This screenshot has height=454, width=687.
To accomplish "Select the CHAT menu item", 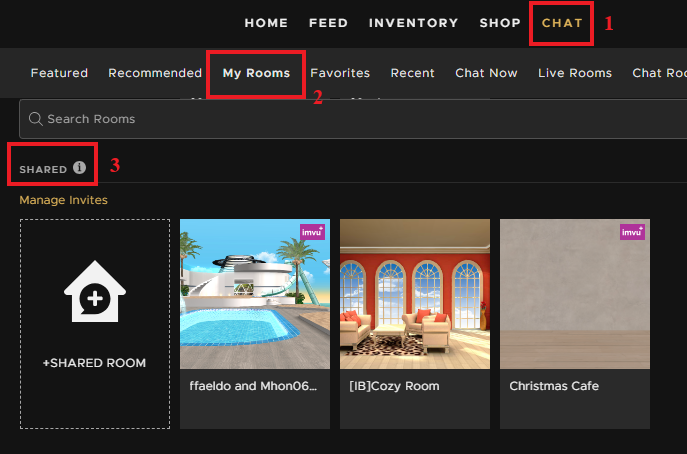I will tap(562, 23).
